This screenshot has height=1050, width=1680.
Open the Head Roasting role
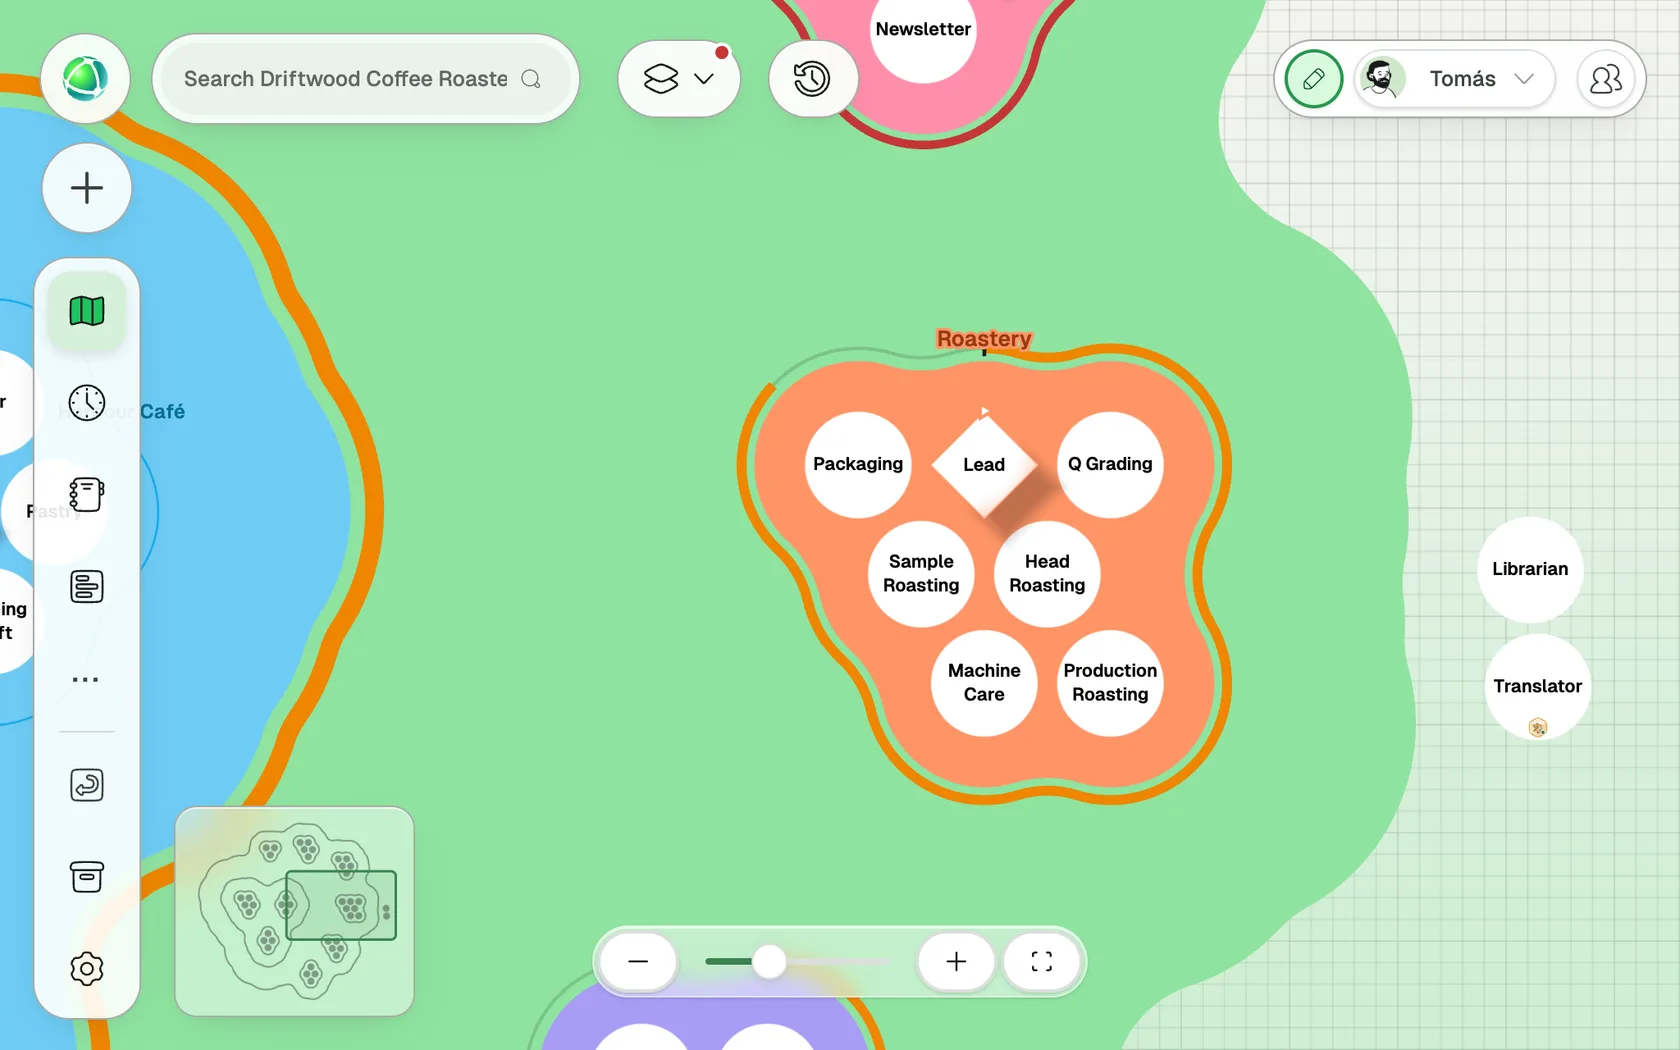[1047, 574]
